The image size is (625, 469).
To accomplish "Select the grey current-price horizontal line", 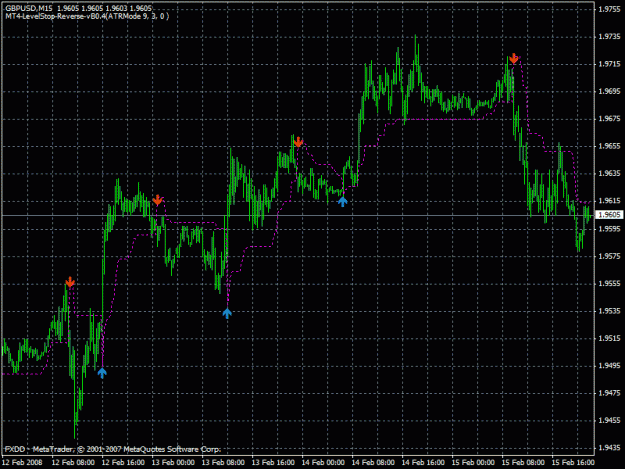I will tap(298, 216).
